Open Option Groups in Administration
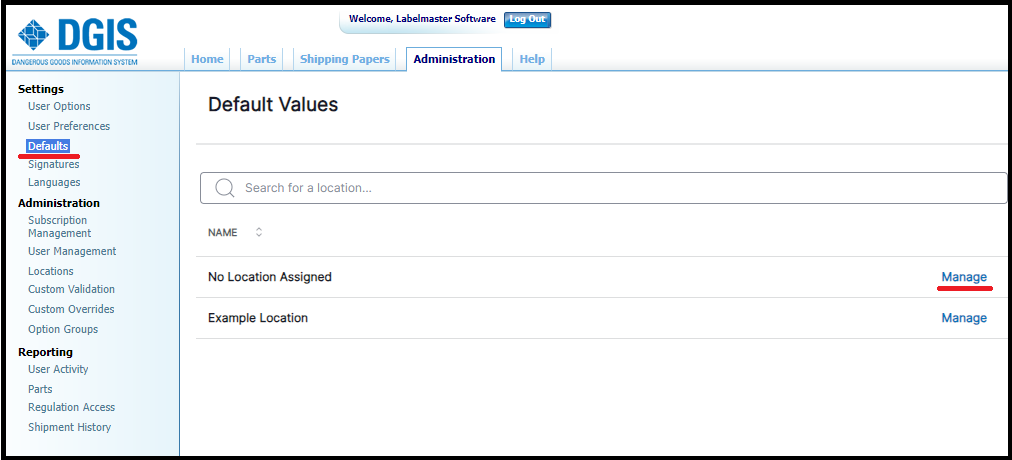The image size is (1012, 460). click(x=63, y=329)
